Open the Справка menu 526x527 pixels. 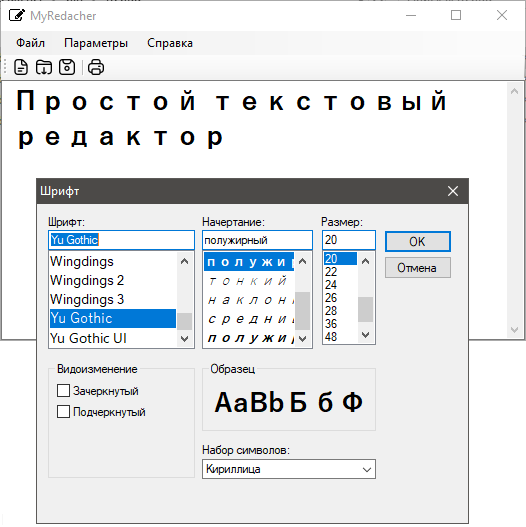point(170,43)
